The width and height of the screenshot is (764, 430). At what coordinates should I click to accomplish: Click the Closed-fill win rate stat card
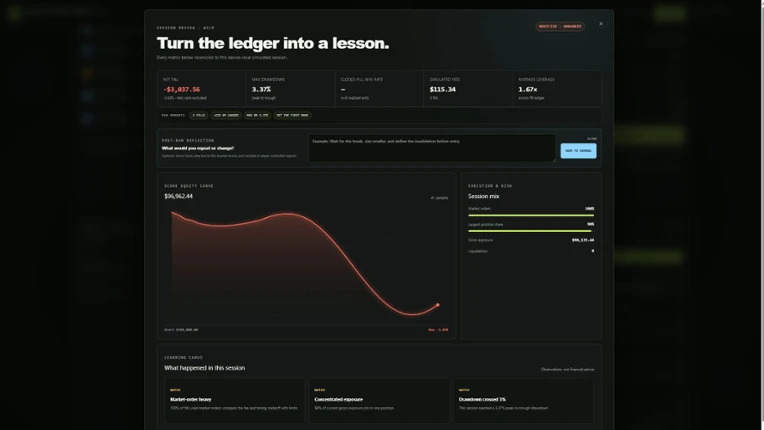(x=379, y=88)
